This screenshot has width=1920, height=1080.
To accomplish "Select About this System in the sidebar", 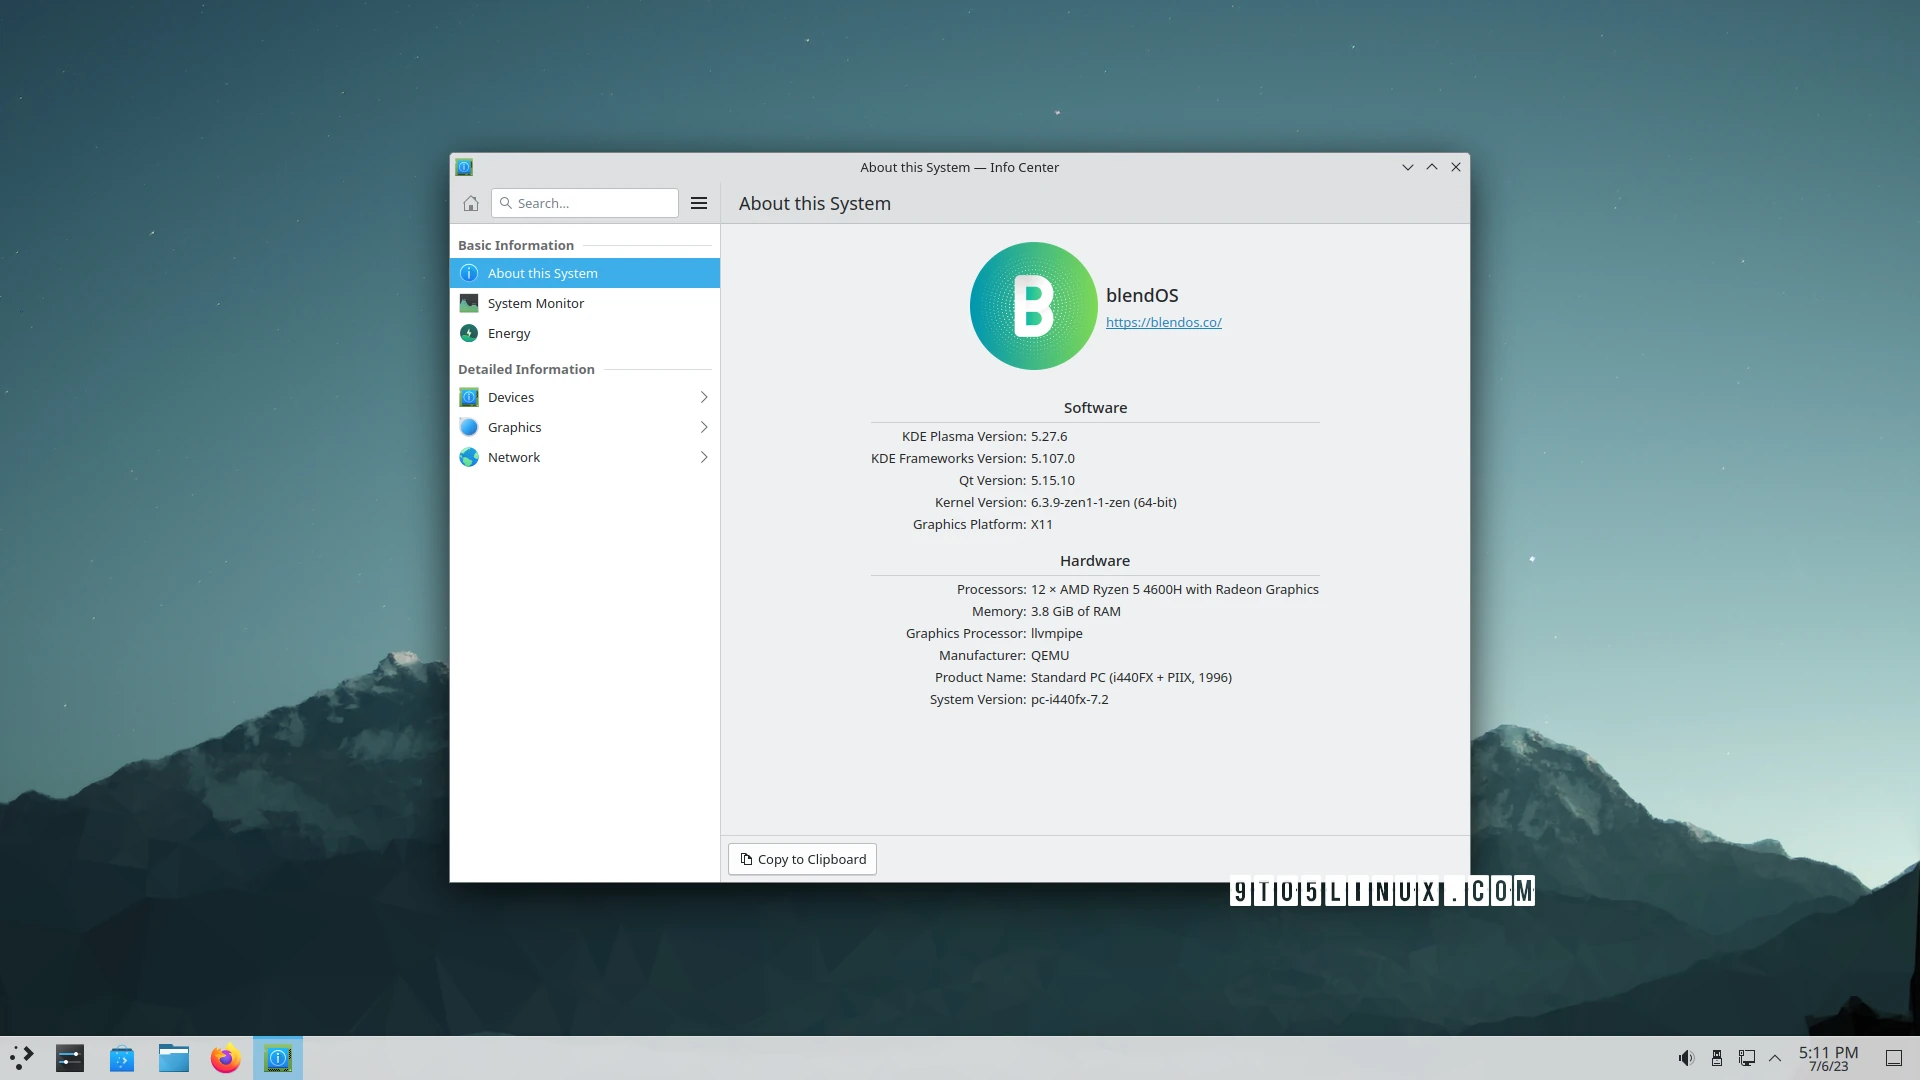I will click(x=542, y=272).
